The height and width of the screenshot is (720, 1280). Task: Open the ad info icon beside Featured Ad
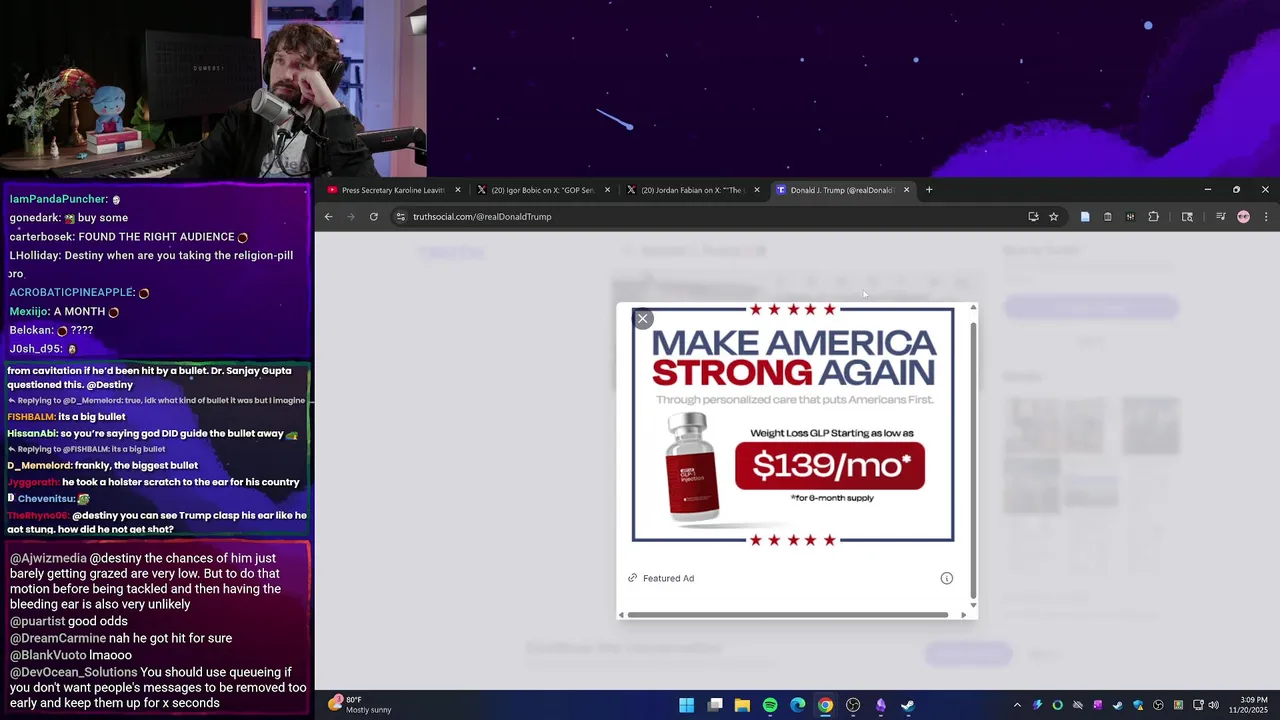946,578
